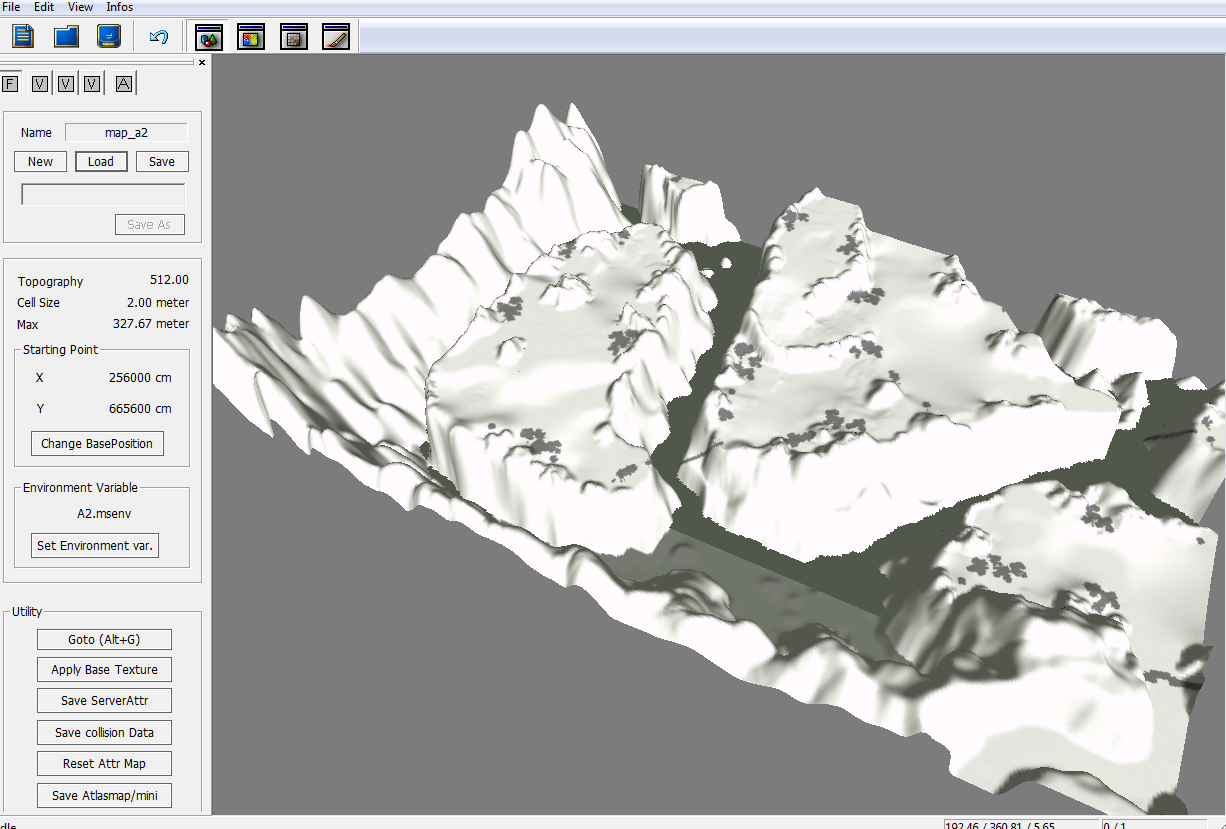Click the Save Atlasmap/mini button
The height and width of the screenshot is (829, 1226).
click(x=104, y=796)
